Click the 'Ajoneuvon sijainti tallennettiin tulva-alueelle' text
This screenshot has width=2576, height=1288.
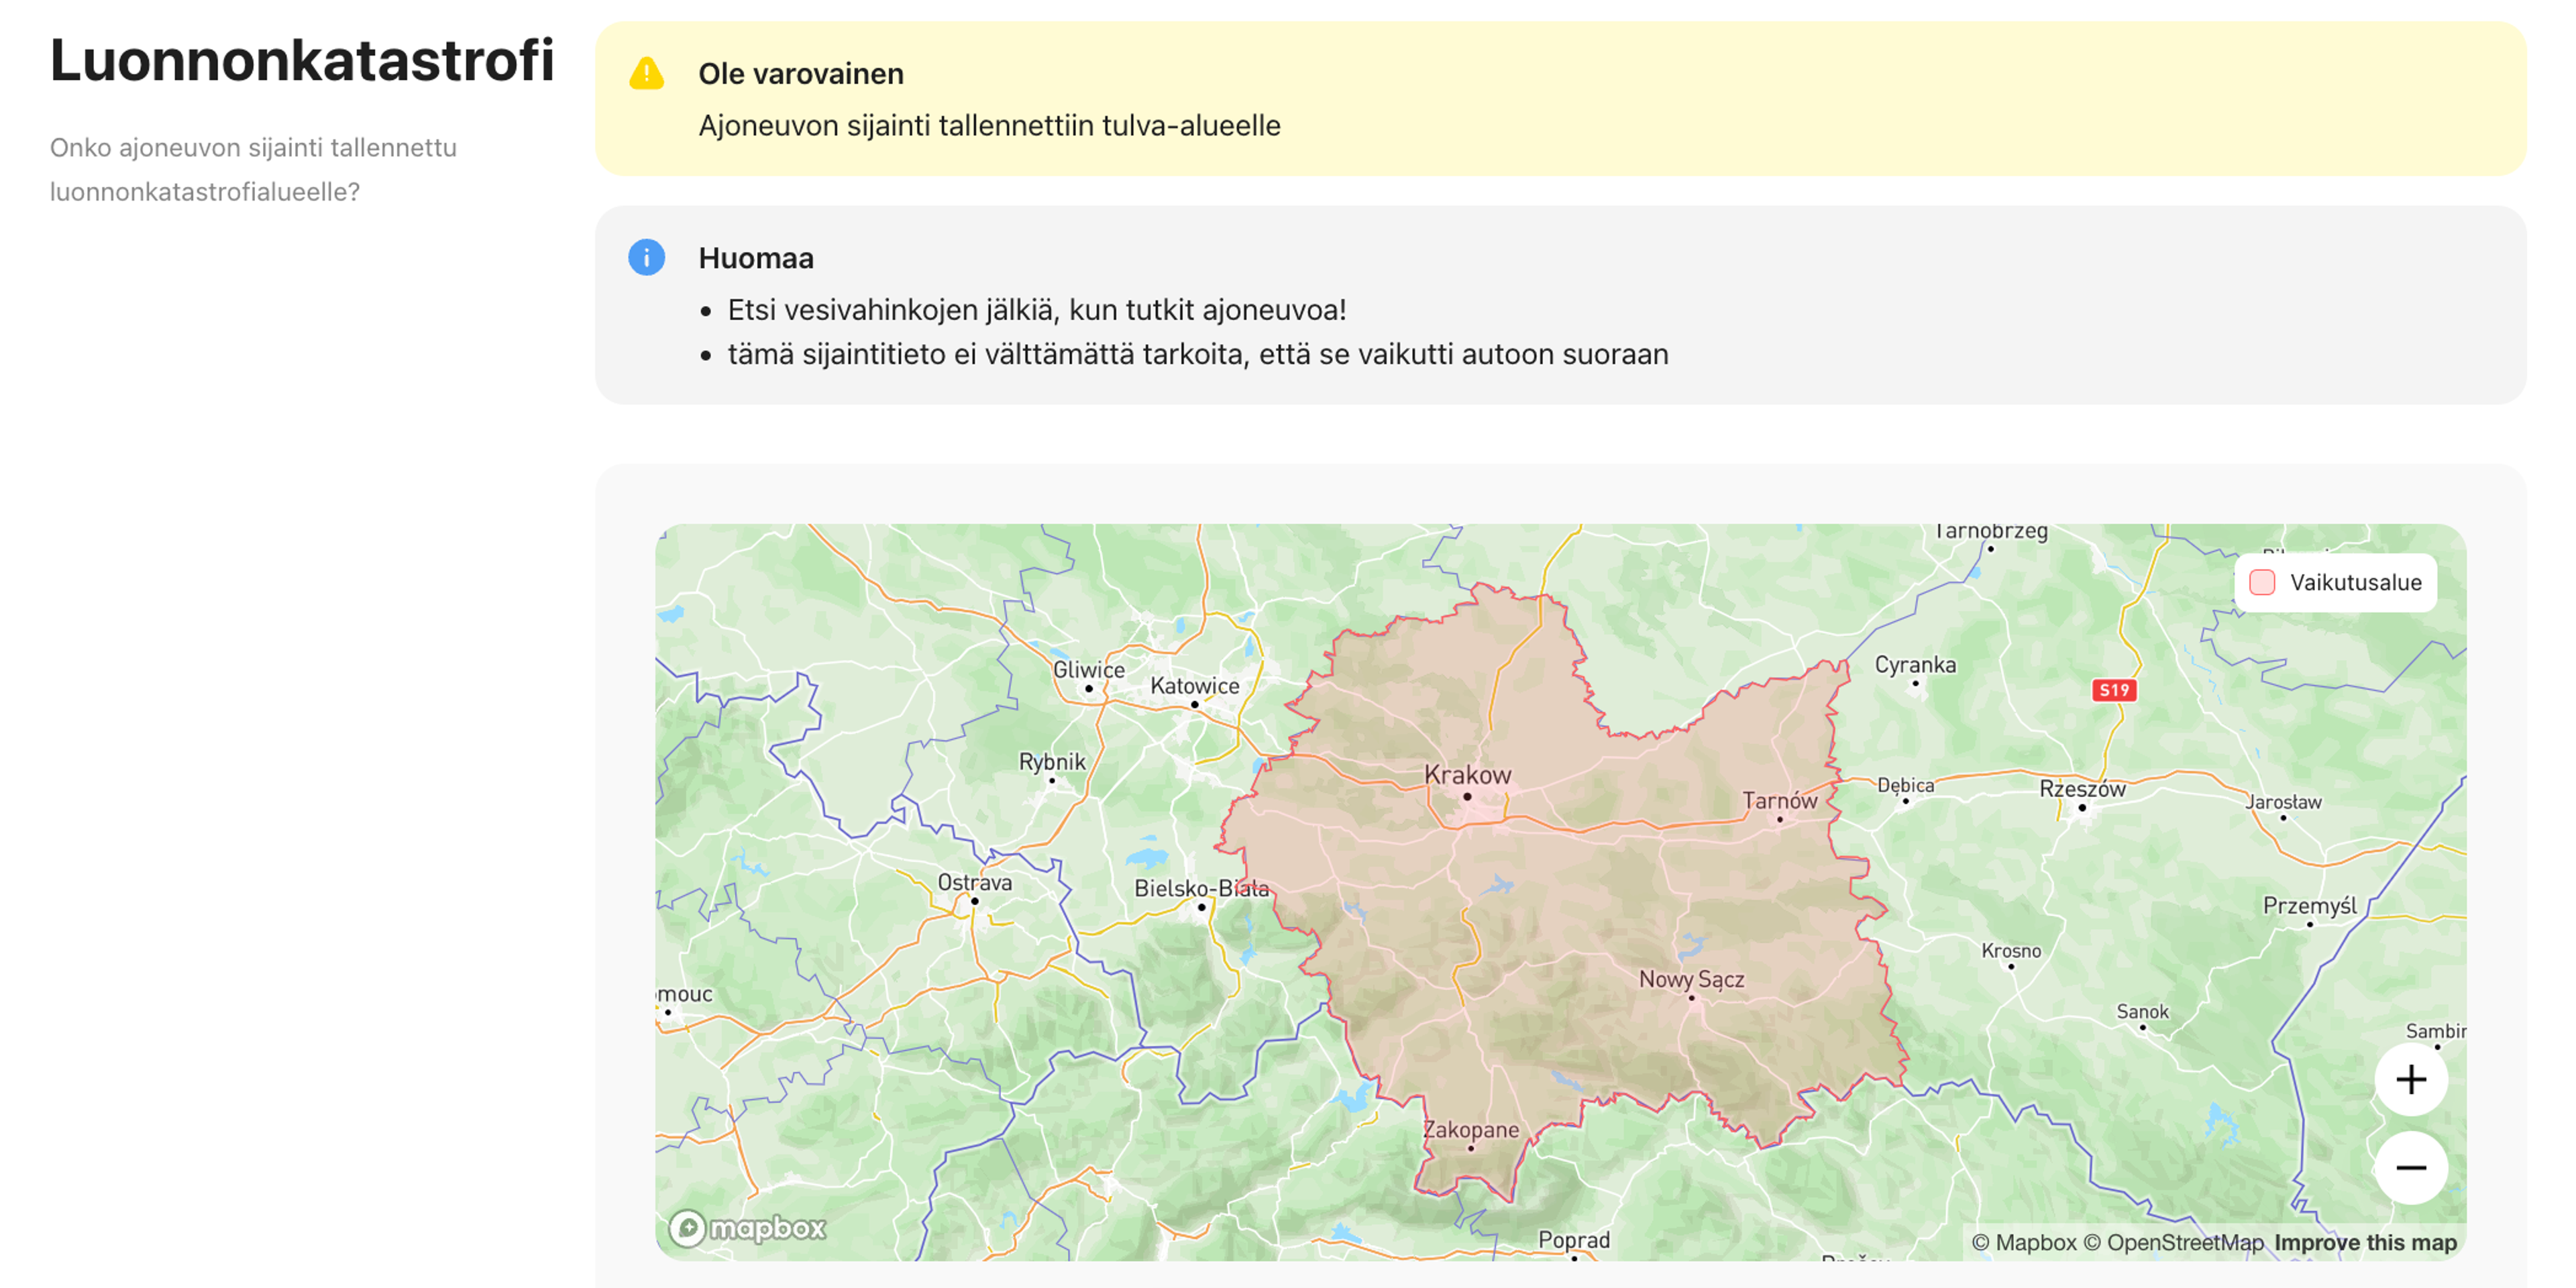tap(989, 126)
